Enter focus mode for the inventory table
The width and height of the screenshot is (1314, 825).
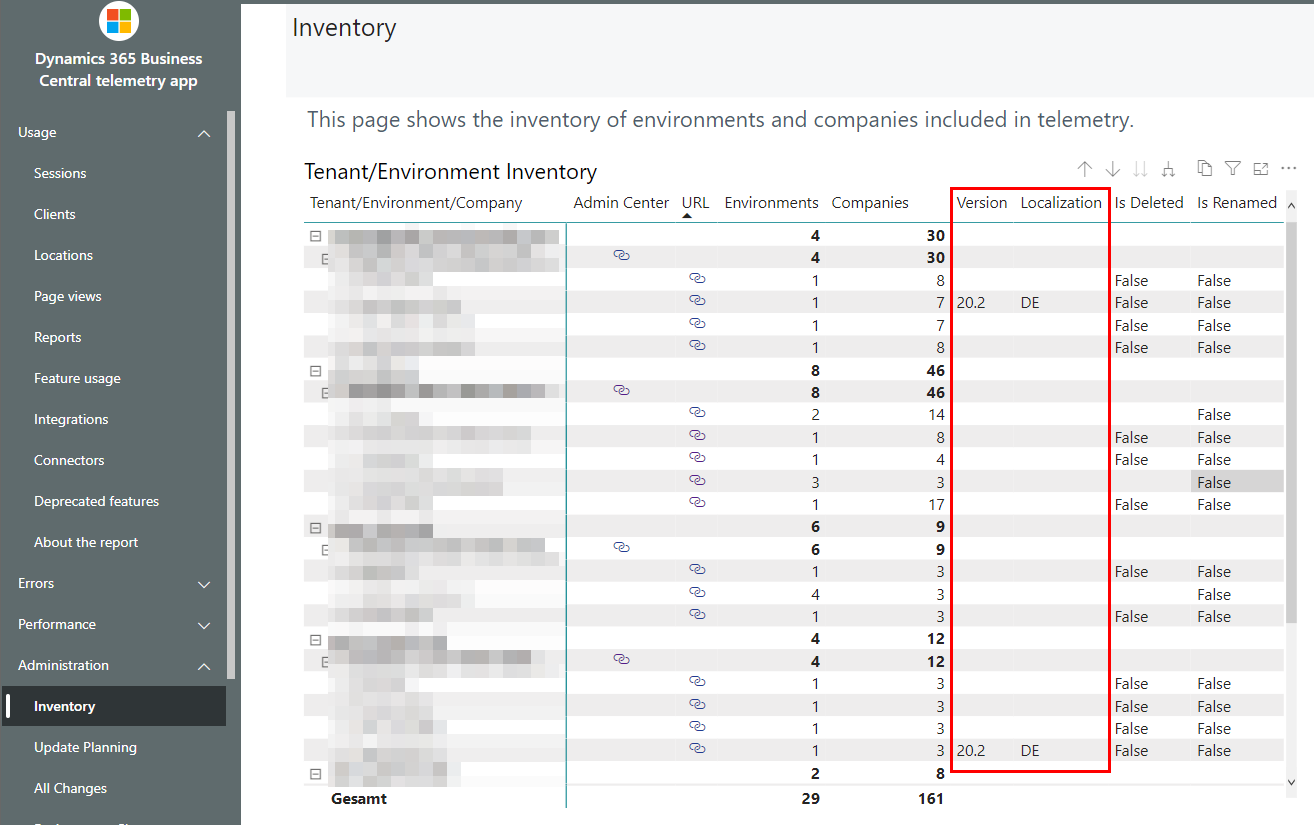pyautogui.click(x=1260, y=168)
